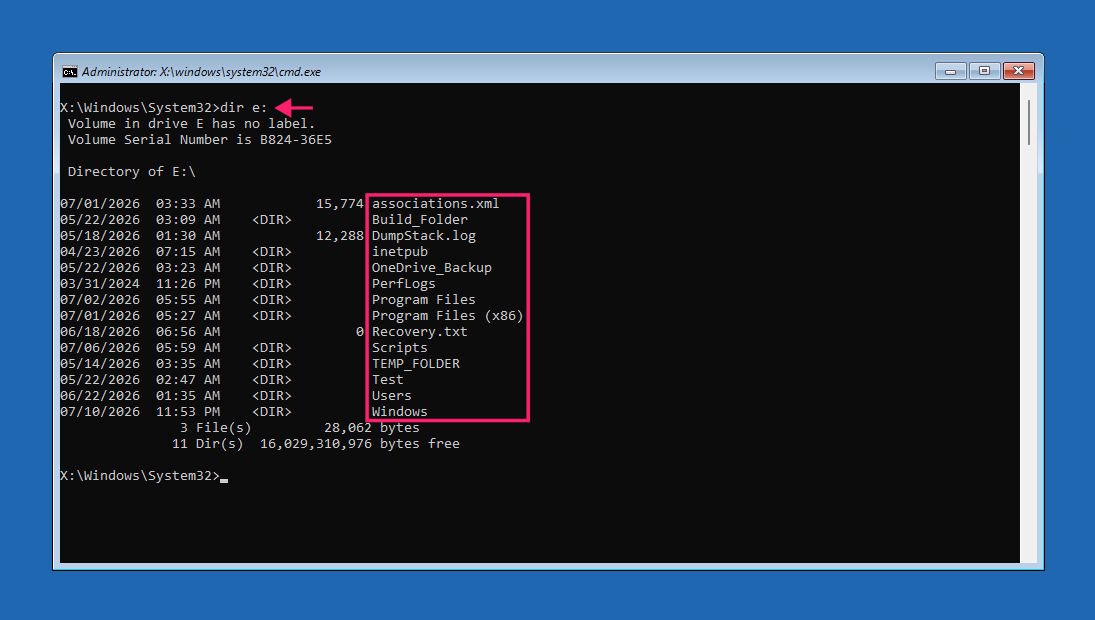Viewport: 1095px width, 620px height.
Task: Click the time 11:26 PM on PerfLogs row
Action: 188,284
